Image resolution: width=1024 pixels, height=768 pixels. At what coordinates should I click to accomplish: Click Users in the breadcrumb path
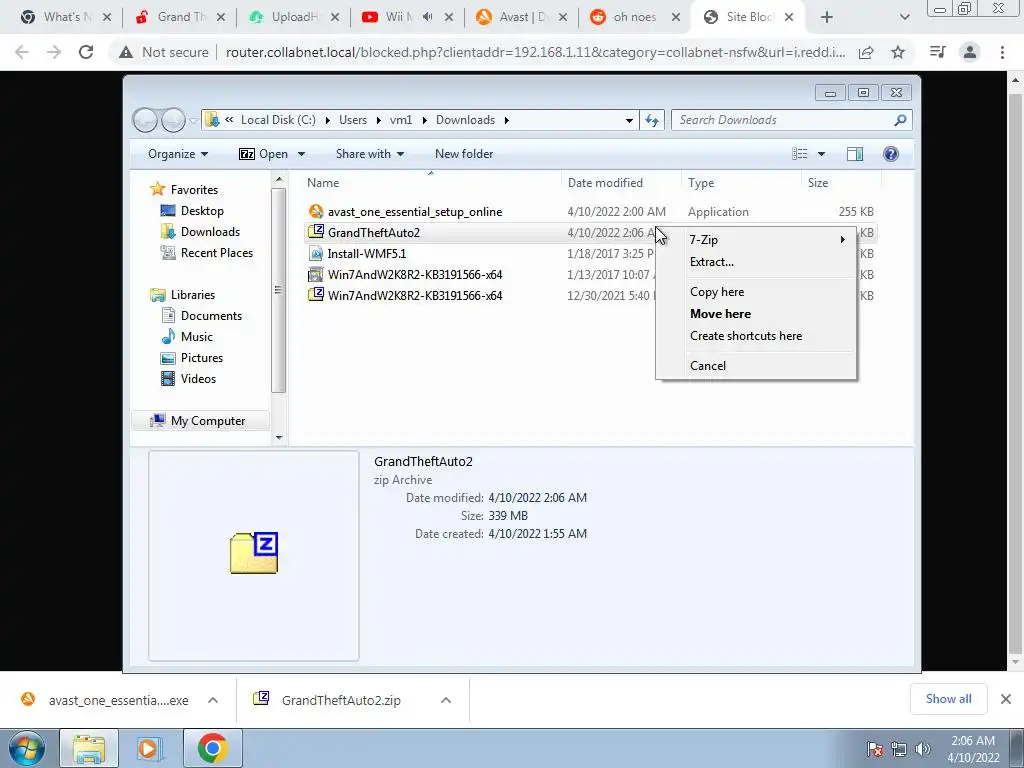tap(353, 120)
